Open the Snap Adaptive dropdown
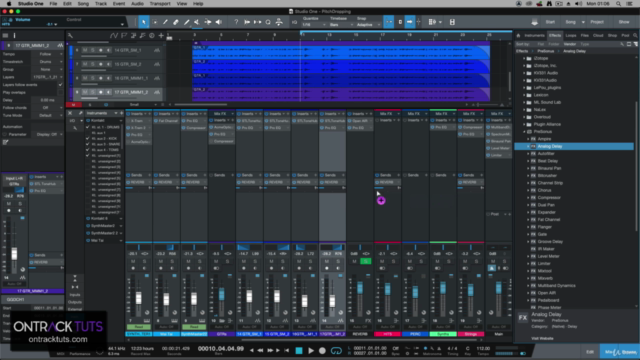Image resolution: width=640 pixels, height=360 pixels. (x=368, y=25)
